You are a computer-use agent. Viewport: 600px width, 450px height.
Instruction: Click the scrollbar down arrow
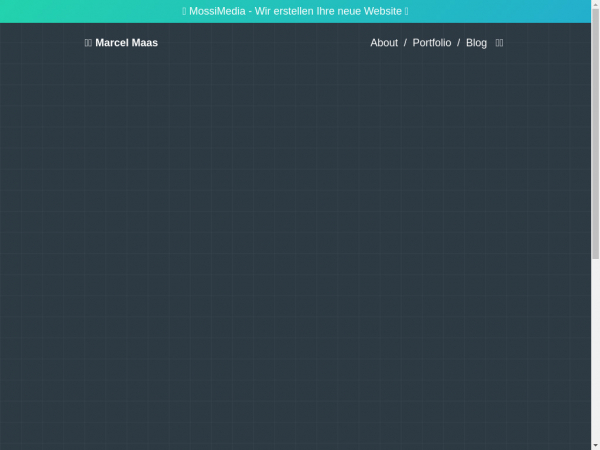[x=595, y=444]
